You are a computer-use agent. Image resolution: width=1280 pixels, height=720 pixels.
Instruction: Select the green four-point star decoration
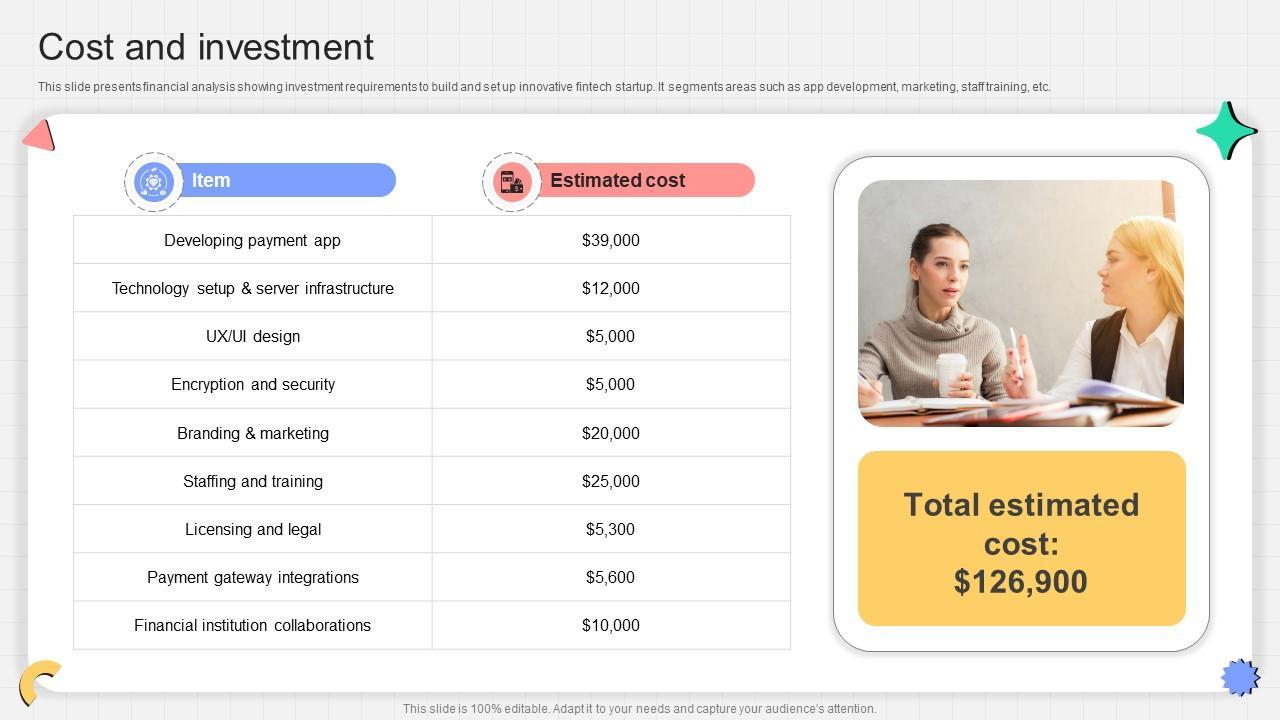coord(1226,131)
